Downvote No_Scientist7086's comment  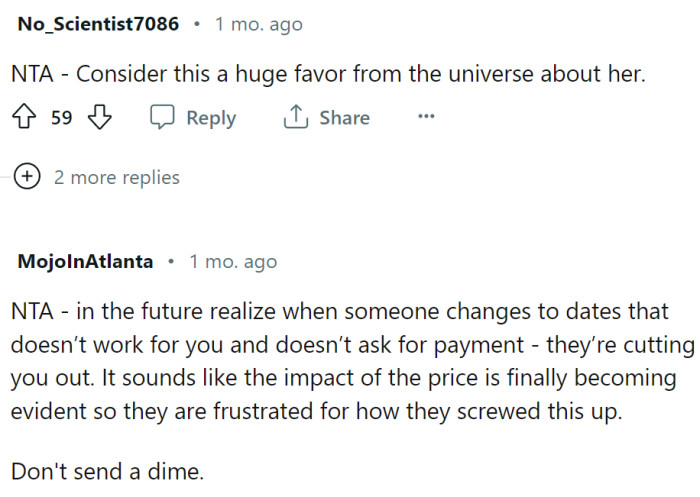98,118
